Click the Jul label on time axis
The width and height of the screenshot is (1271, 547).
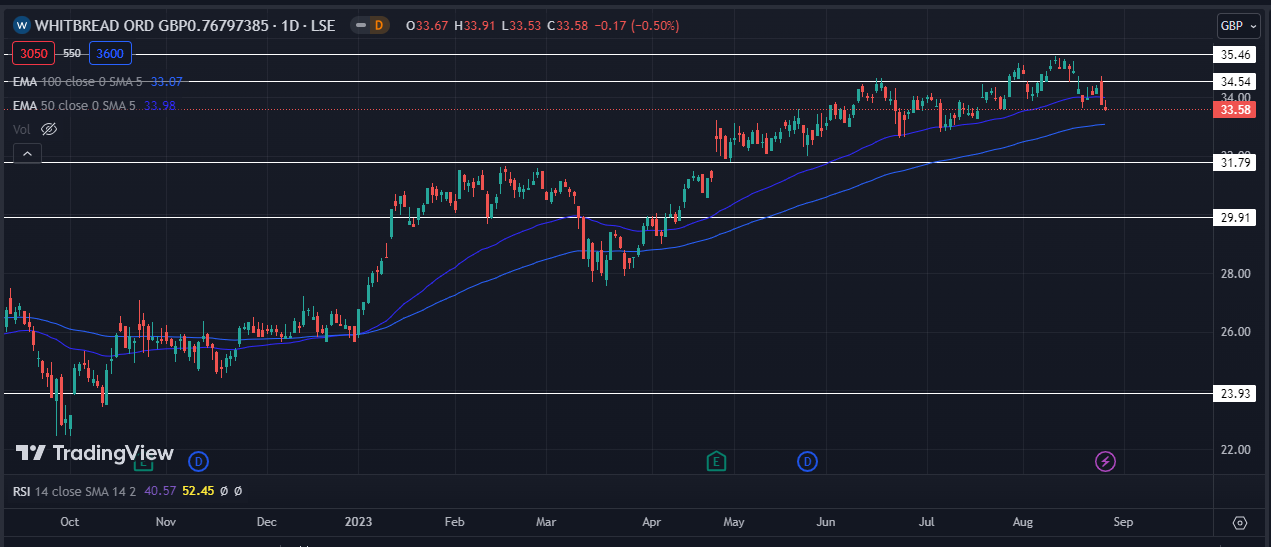pos(927,522)
